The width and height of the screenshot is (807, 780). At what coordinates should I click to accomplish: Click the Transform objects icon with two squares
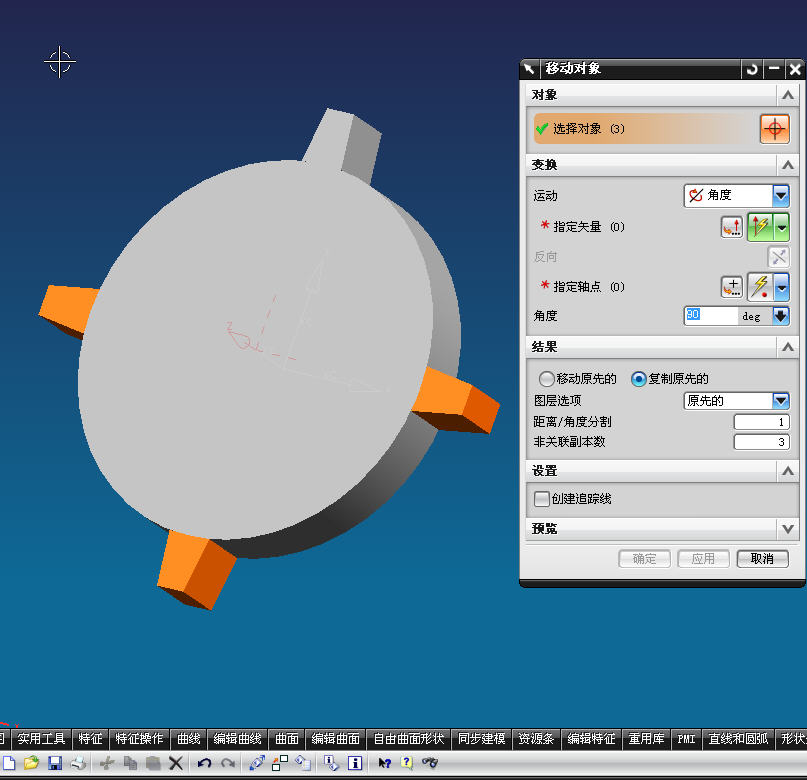click(x=280, y=763)
